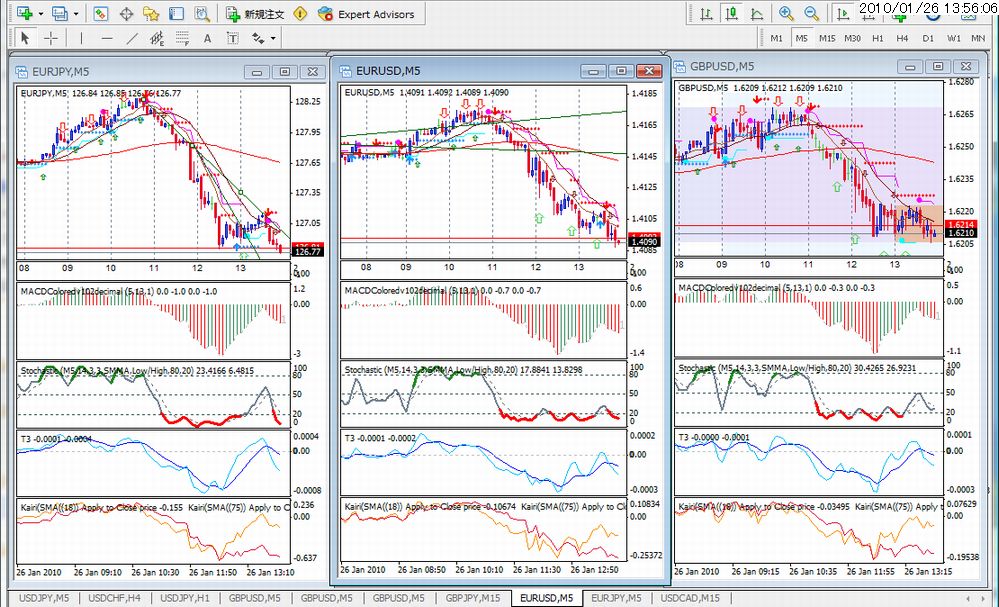Open the Market Watch icon
999x607 pixels.
point(100,13)
